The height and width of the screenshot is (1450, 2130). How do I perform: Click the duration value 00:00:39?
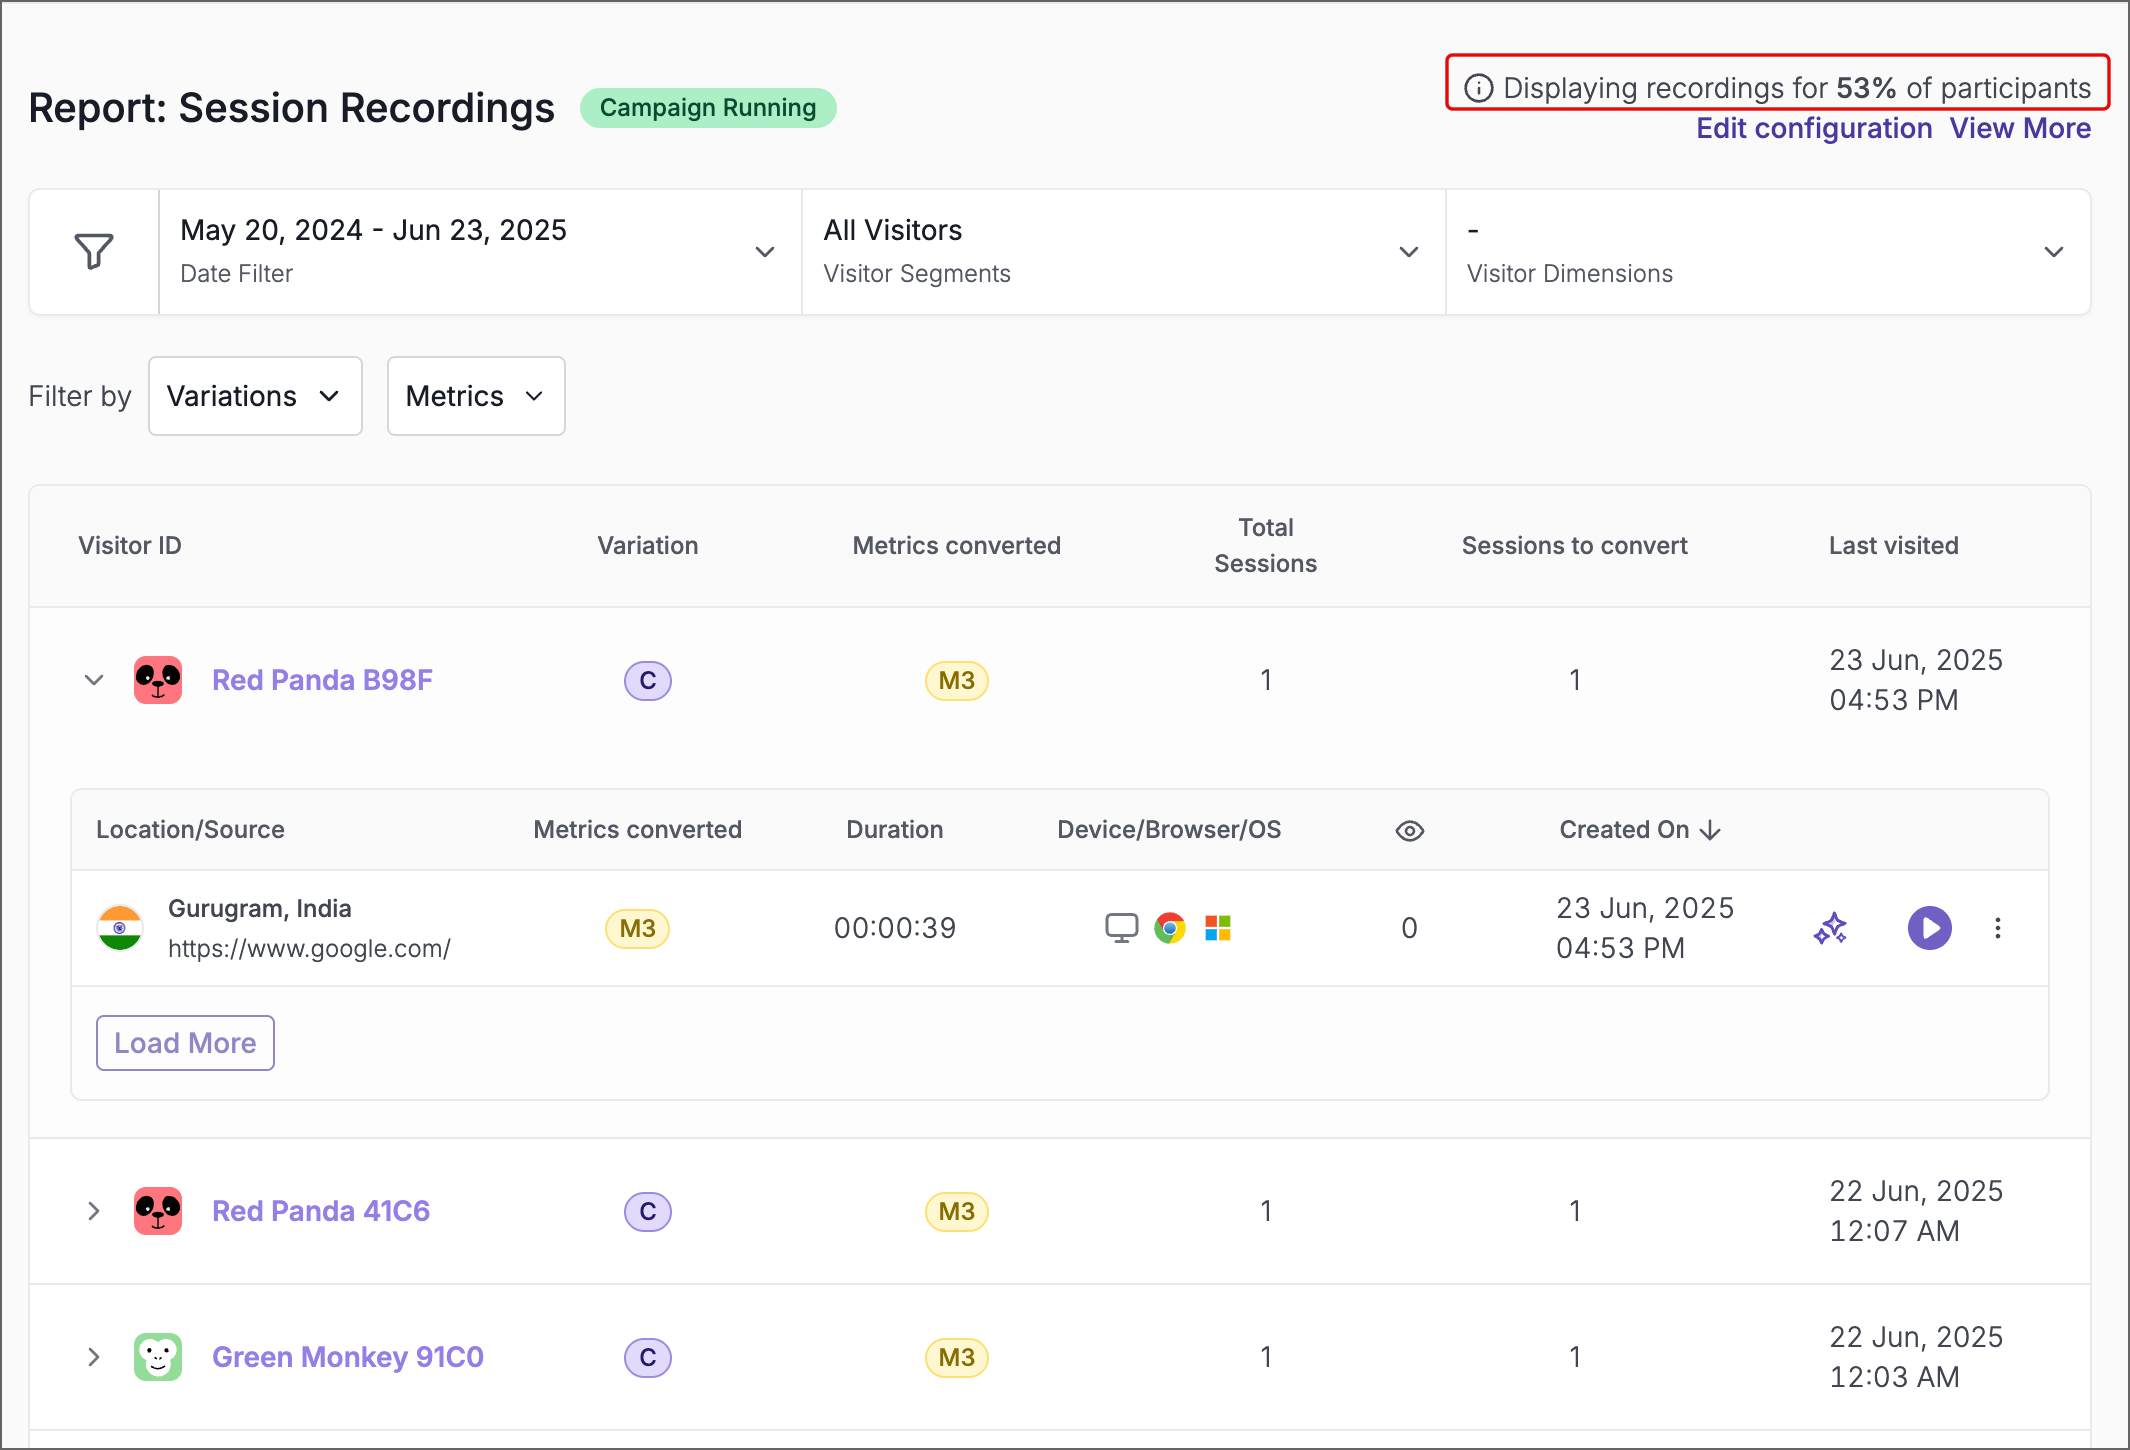(895, 928)
